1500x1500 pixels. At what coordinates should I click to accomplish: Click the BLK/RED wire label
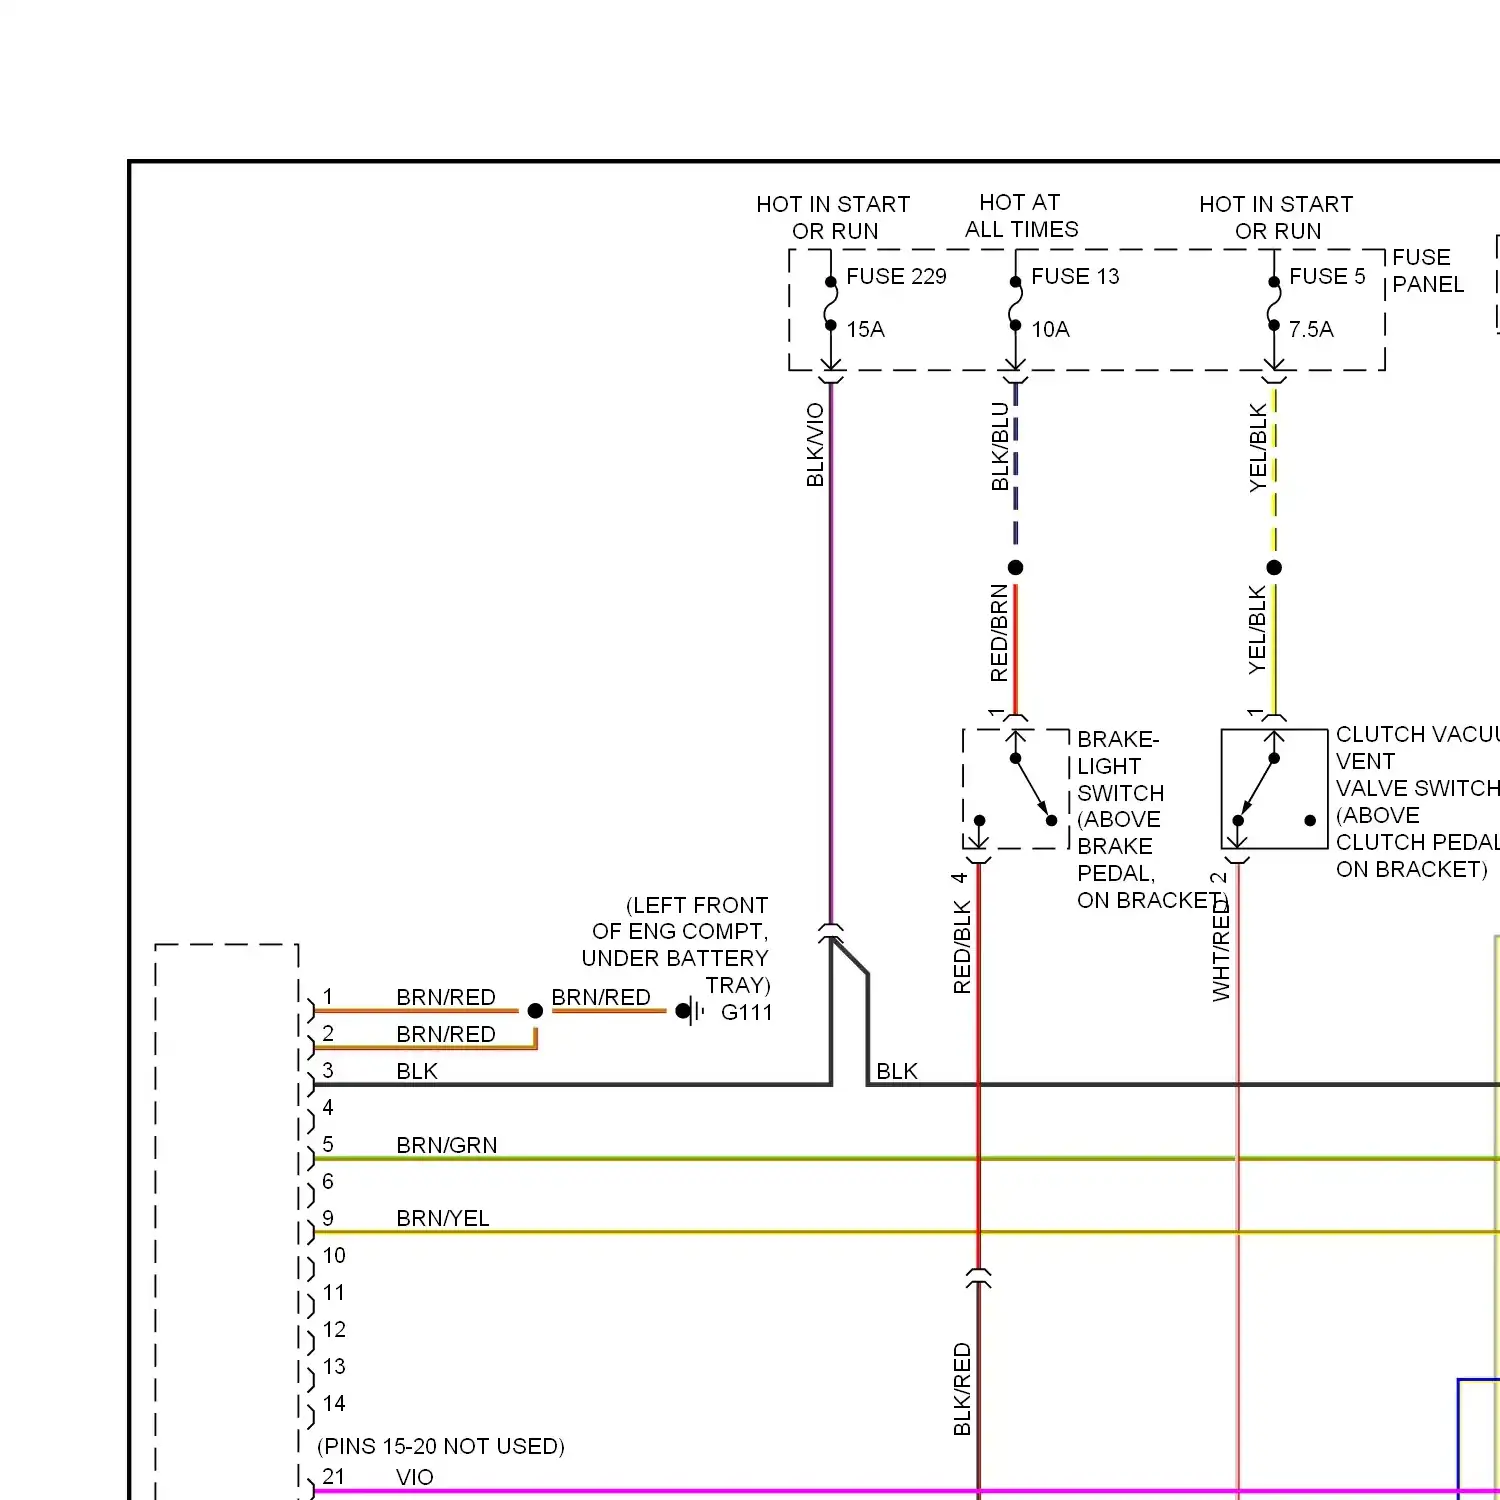tap(962, 1389)
